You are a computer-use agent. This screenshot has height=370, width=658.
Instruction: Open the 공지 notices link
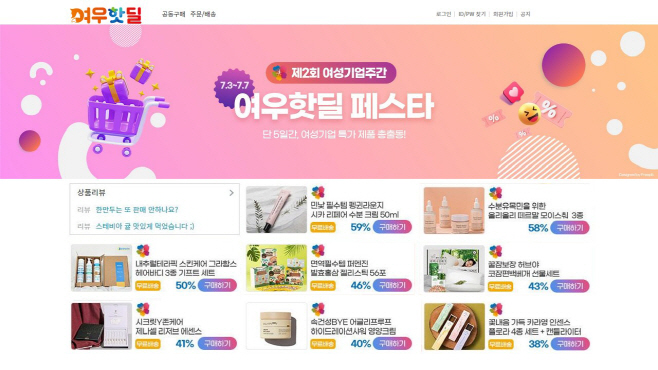tap(525, 14)
